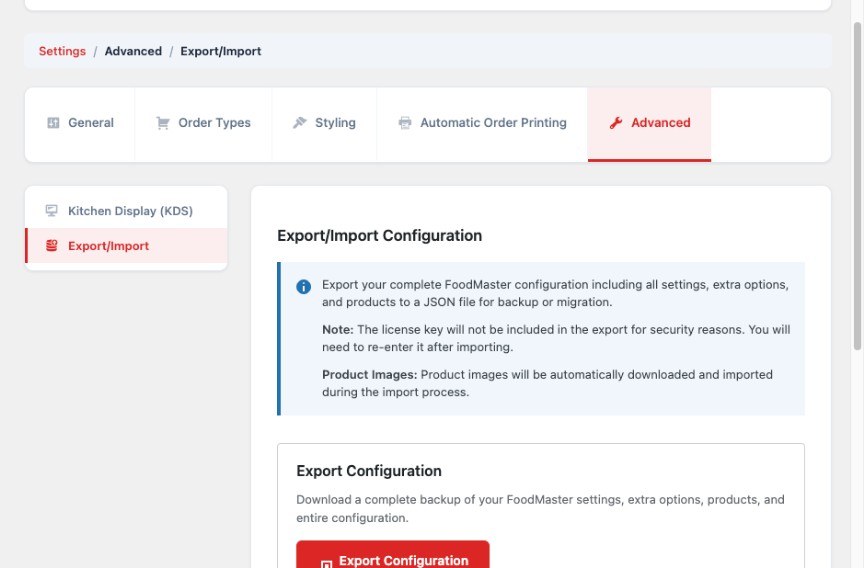Select Export/Import in the sidebar
The image size is (864, 568).
click(x=126, y=246)
